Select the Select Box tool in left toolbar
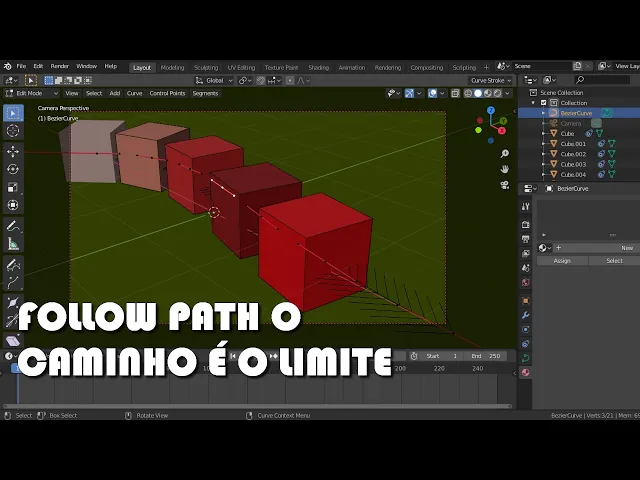Screen dimensions: 640x480 tap(13, 113)
